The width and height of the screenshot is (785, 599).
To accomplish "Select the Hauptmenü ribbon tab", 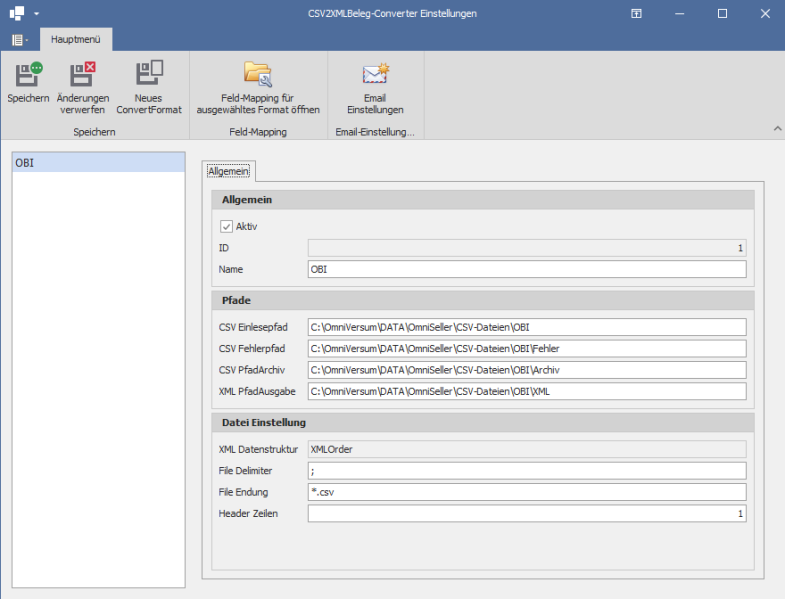I will coord(75,40).
